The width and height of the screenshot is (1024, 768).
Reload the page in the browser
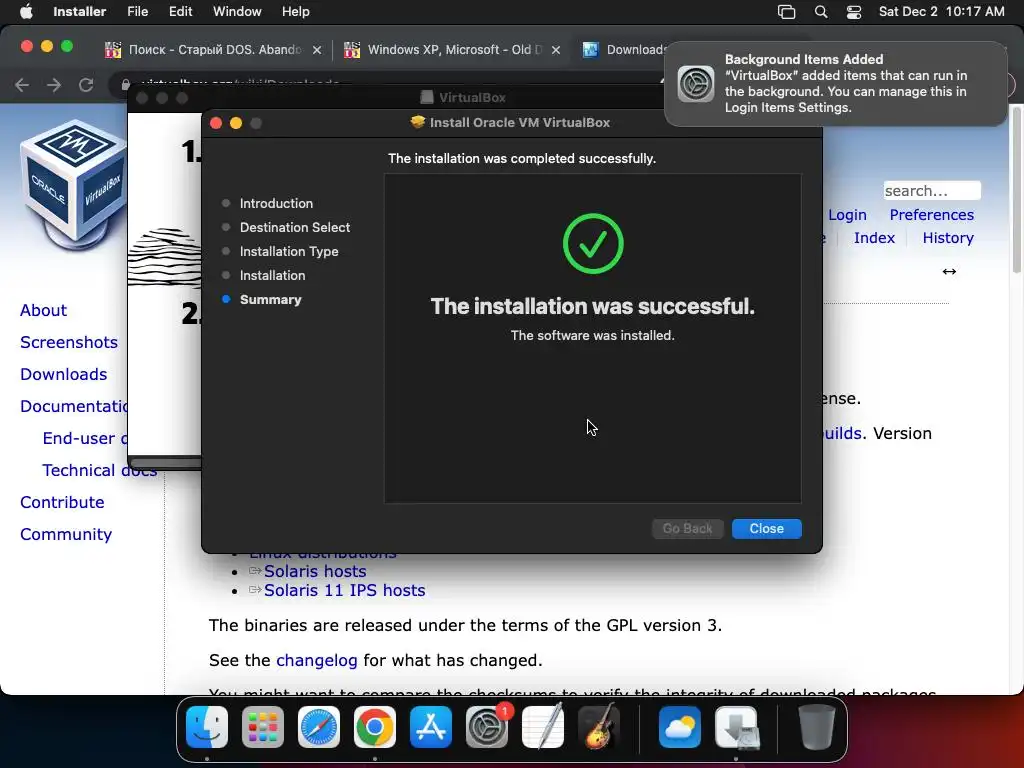86,85
